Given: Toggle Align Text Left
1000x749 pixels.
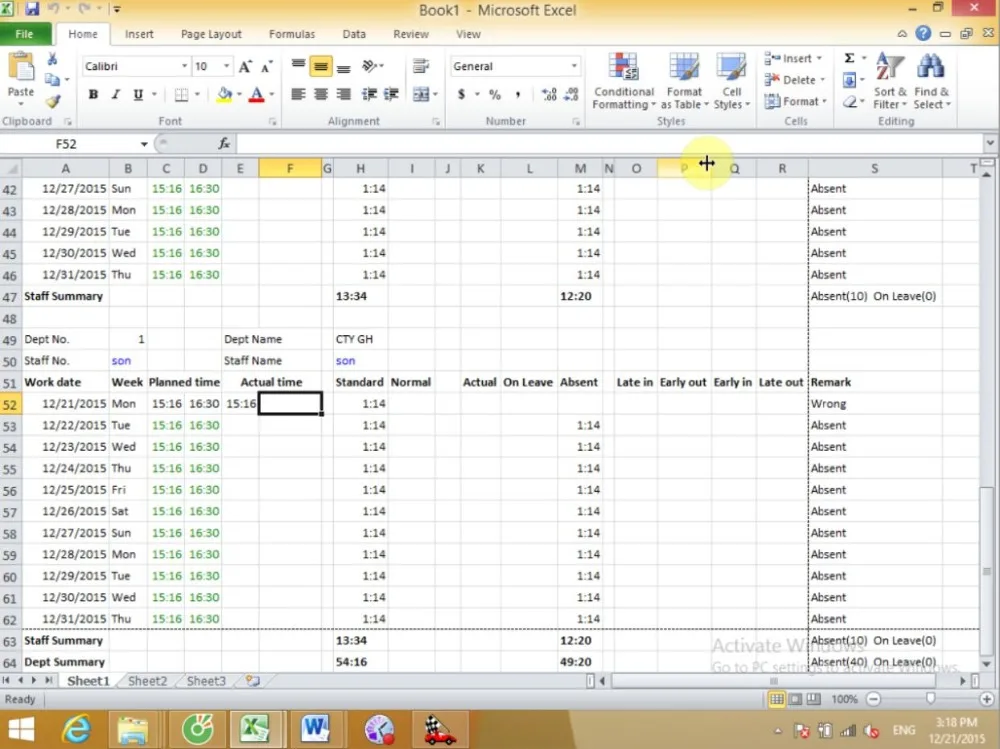Looking at the screenshot, I should coord(298,94).
